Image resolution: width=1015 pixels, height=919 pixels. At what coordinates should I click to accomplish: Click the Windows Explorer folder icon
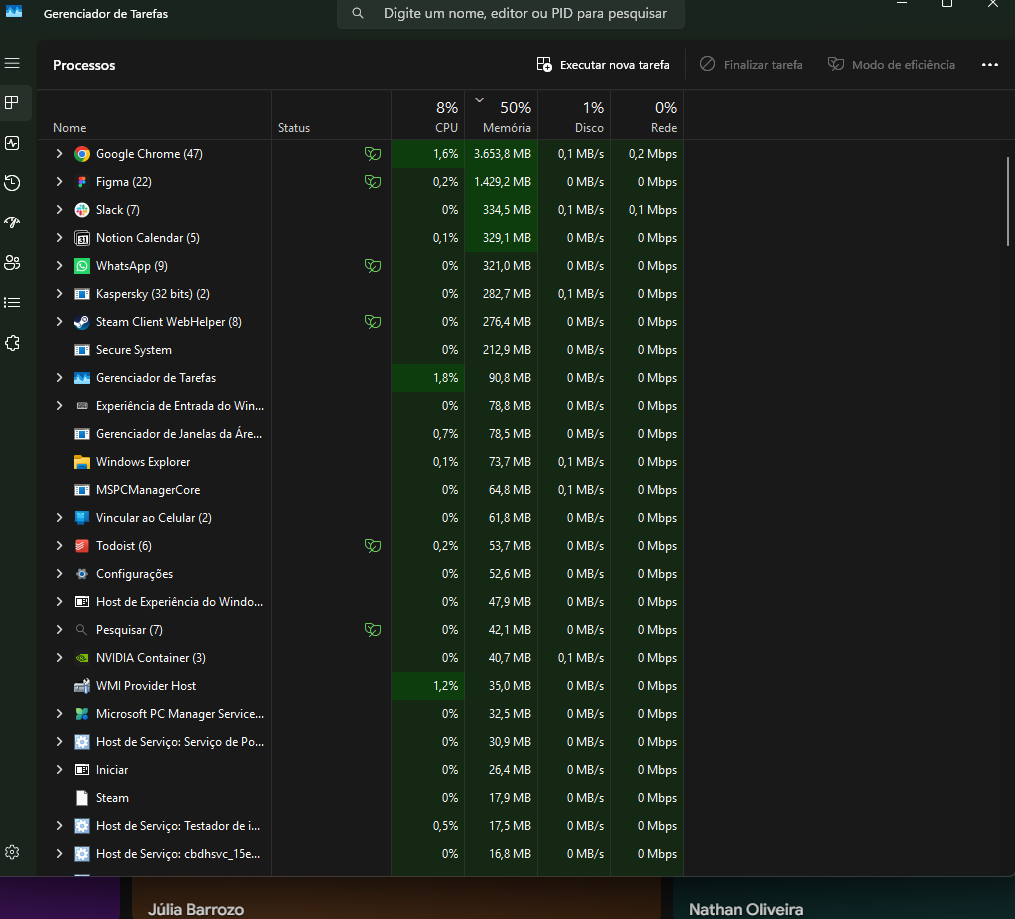pyautogui.click(x=82, y=462)
